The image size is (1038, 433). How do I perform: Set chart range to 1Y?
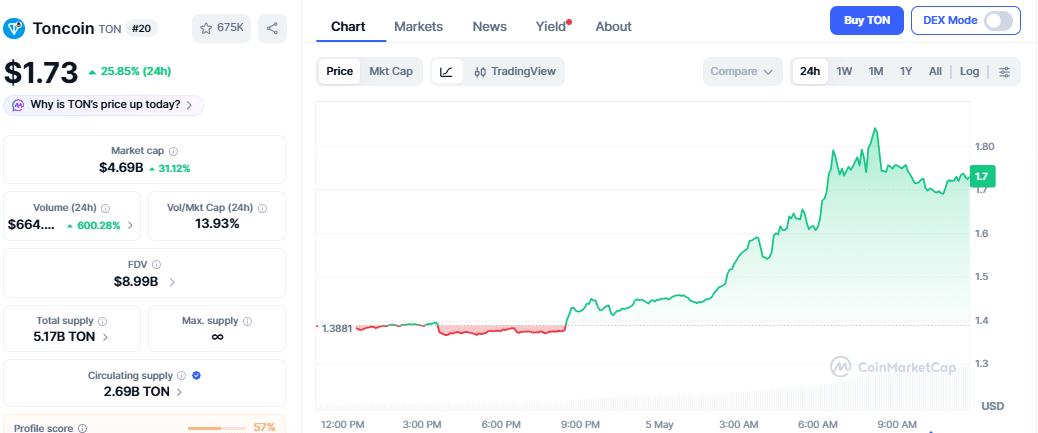coord(906,72)
